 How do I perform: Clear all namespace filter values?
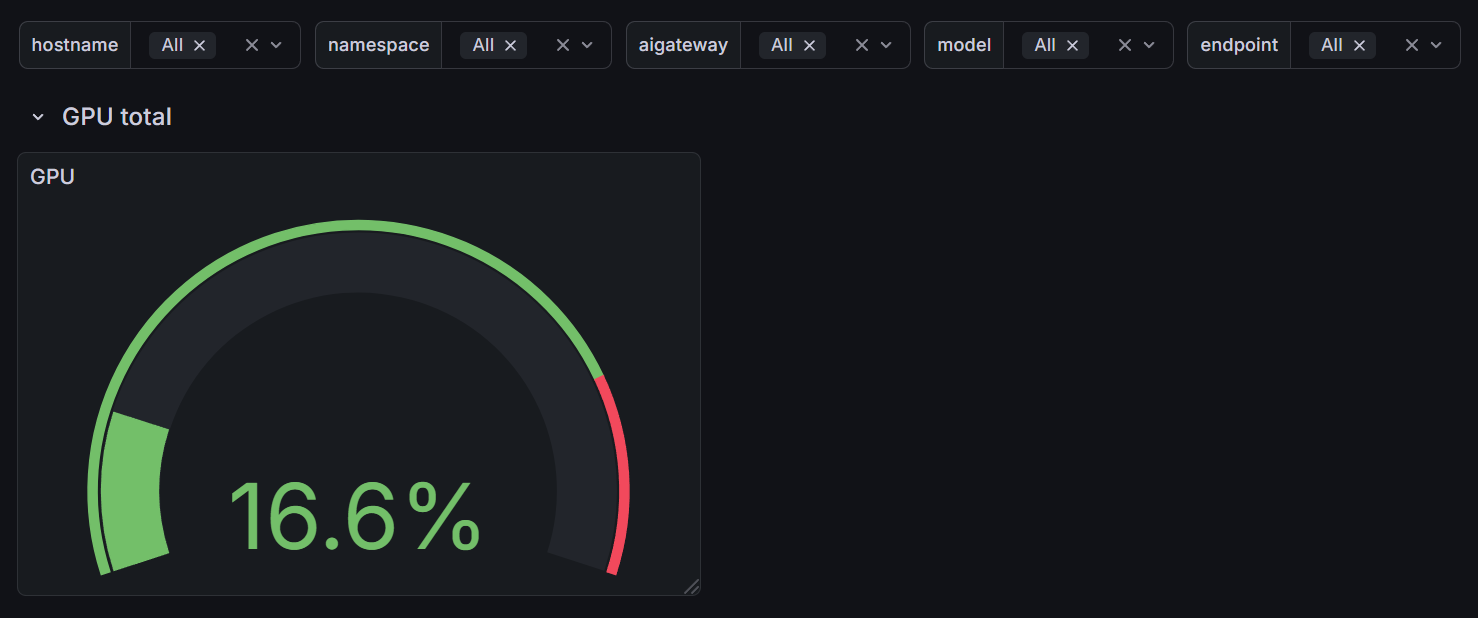point(563,45)
